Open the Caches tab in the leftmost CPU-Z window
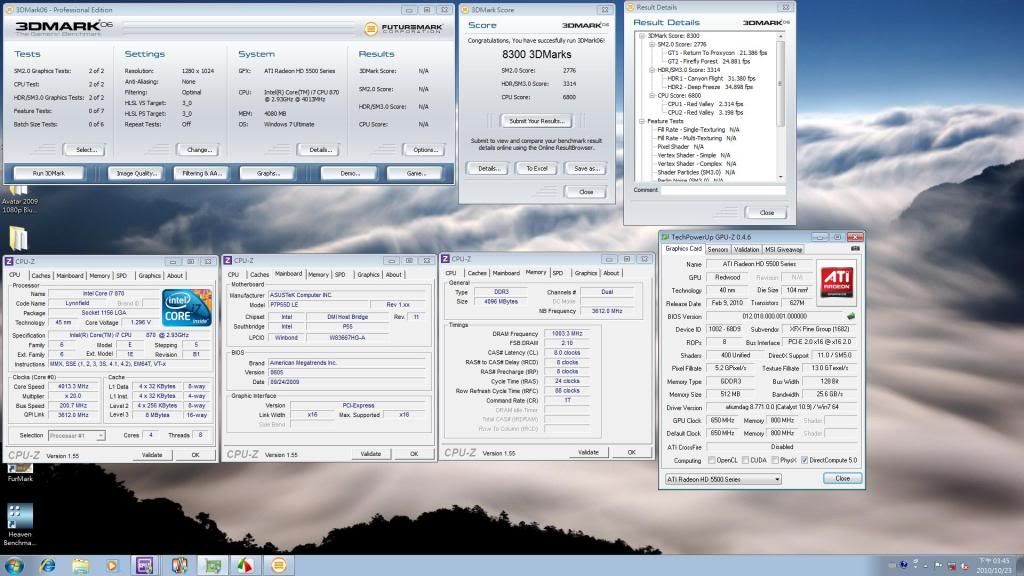The image size is (1024, 576). click(41, 275)
